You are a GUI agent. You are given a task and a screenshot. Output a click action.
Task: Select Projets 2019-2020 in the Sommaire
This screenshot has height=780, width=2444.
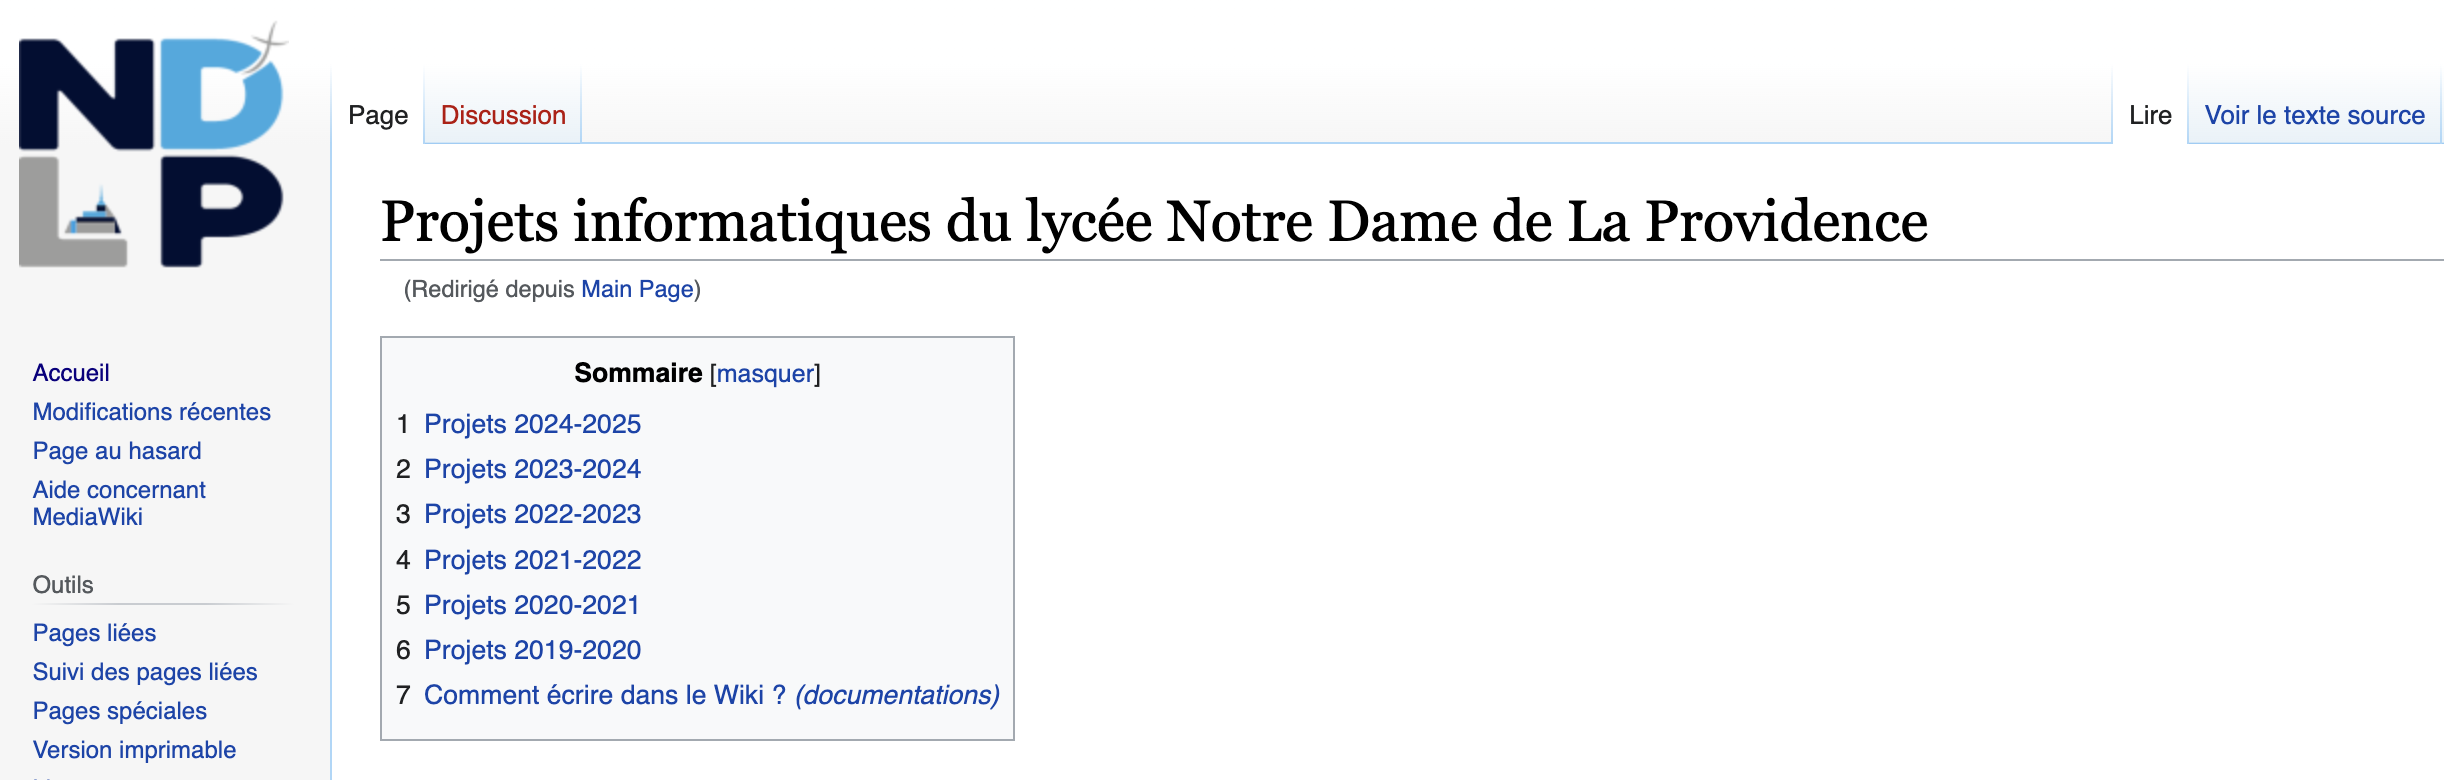(532, 650)
